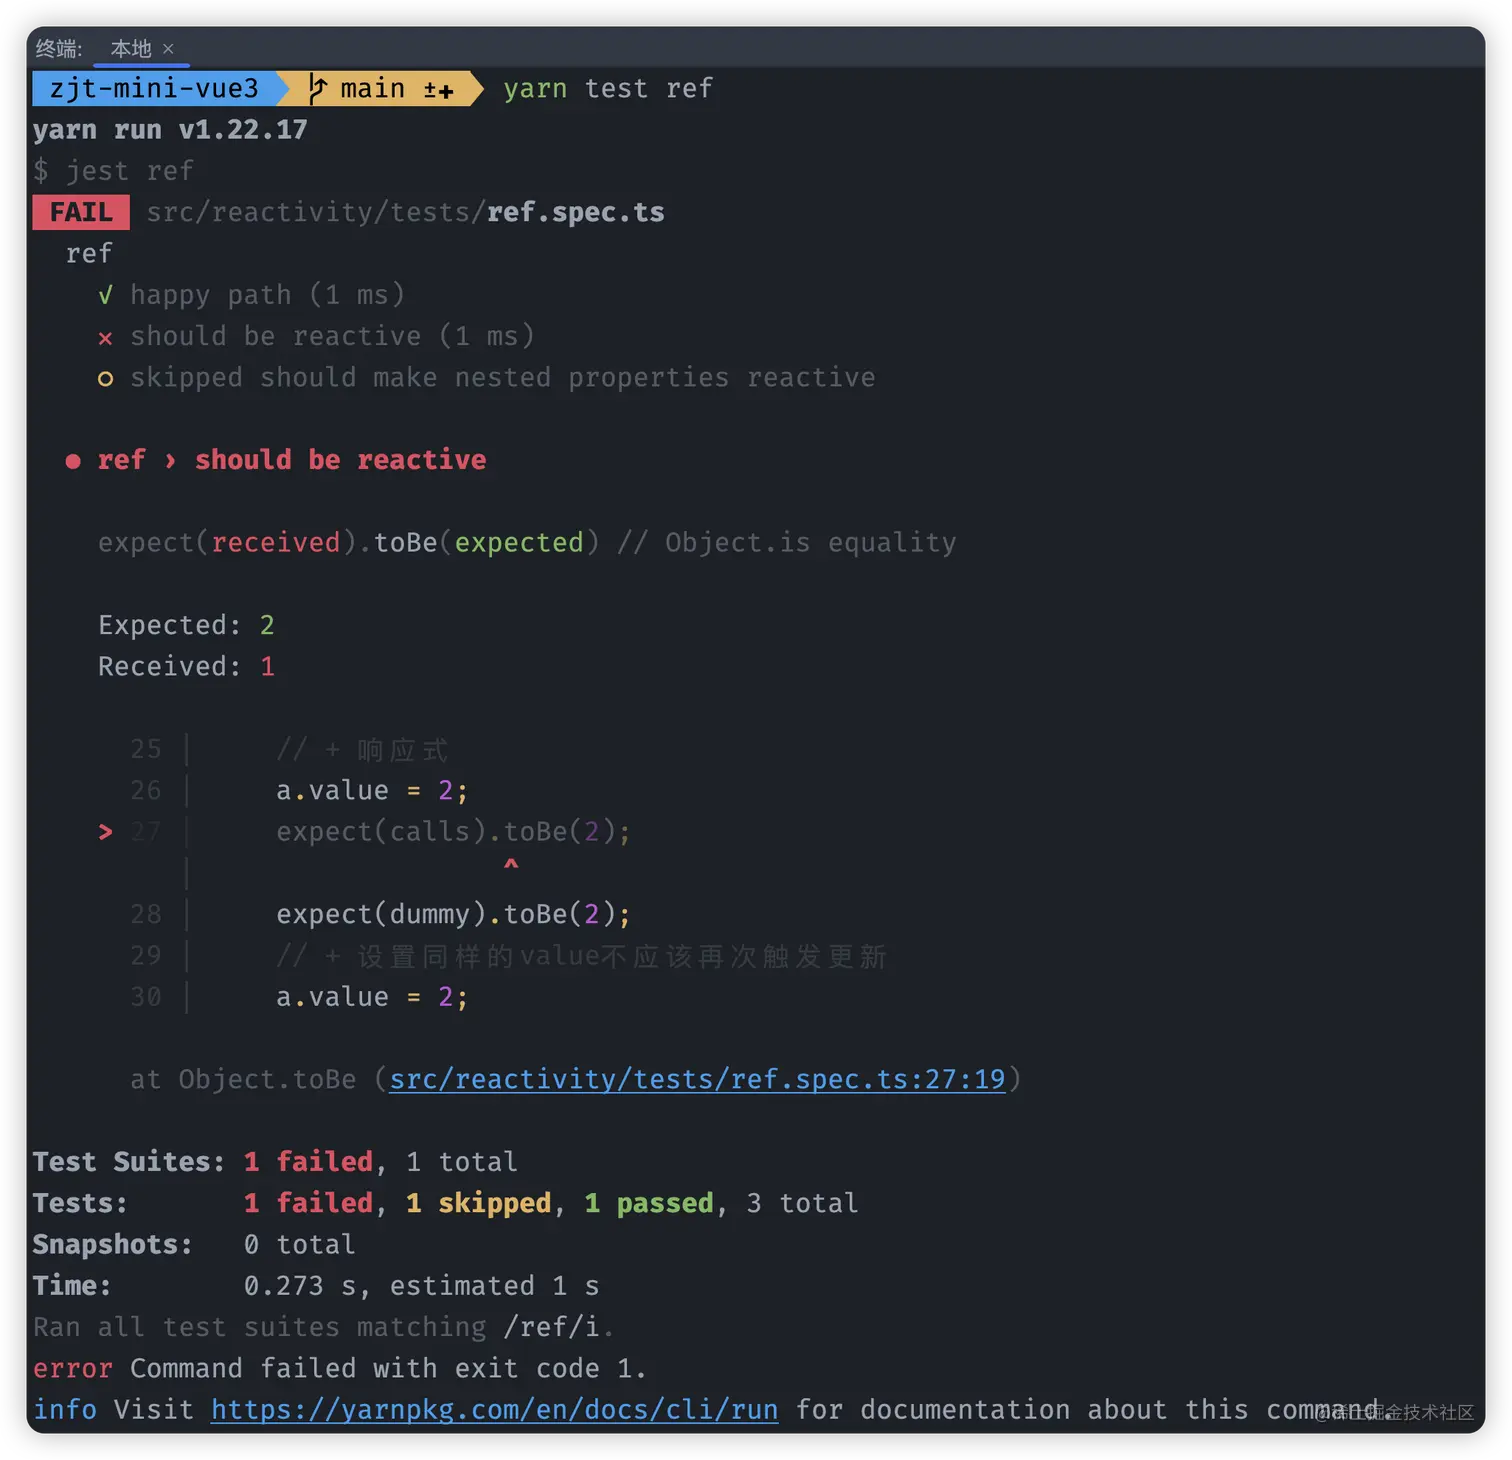Screen dimensions: 1512x1460
Task: Click the 'src/reactivity/tests/ref.spec.ts' file path
Action: tap(405, 212)
